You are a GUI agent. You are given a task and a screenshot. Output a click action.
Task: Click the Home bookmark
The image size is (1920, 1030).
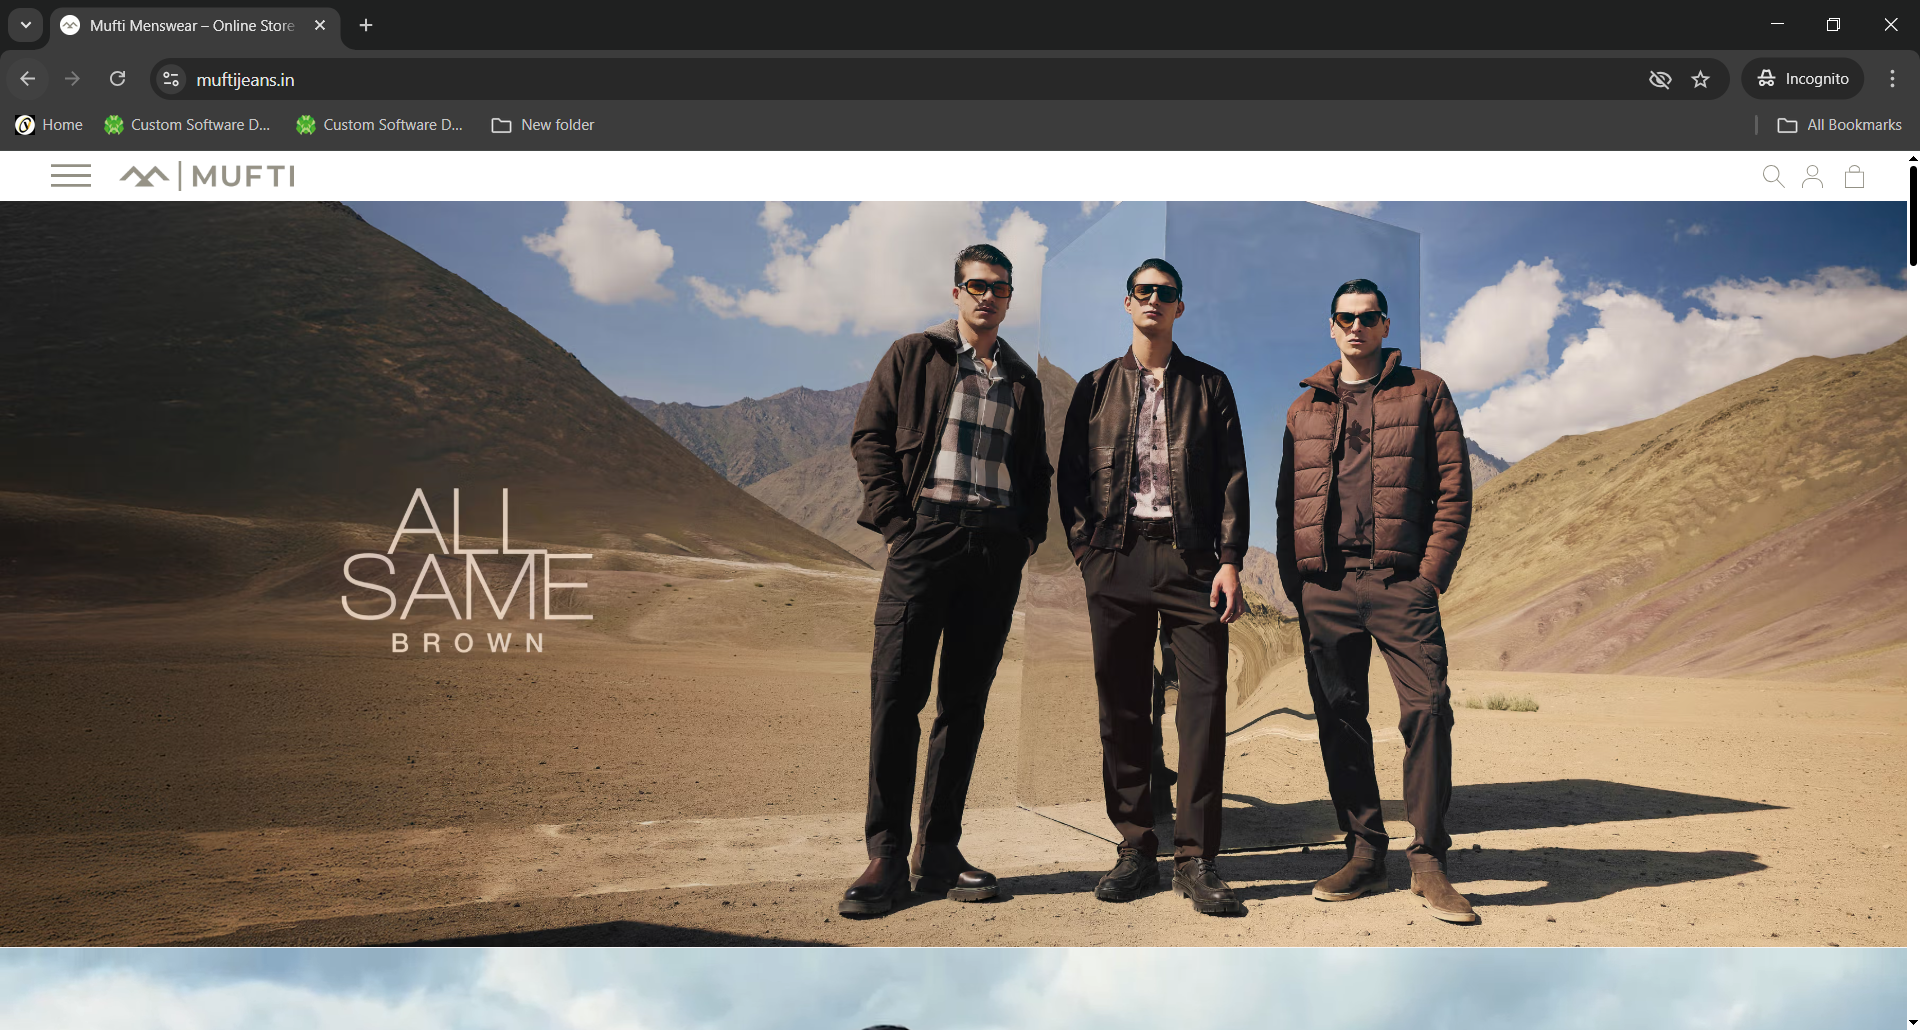click(x=49, y=125)
